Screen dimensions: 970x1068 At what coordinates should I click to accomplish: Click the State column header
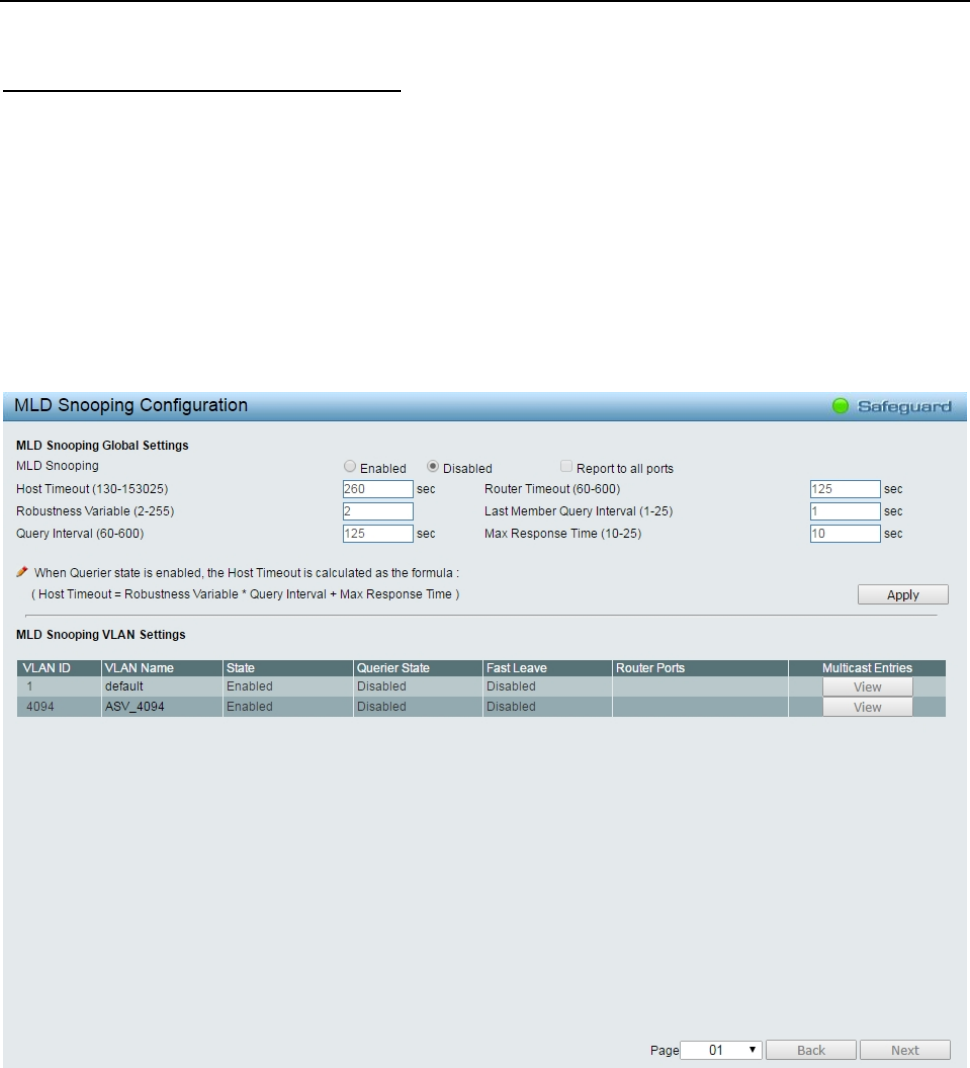[288, 668]
